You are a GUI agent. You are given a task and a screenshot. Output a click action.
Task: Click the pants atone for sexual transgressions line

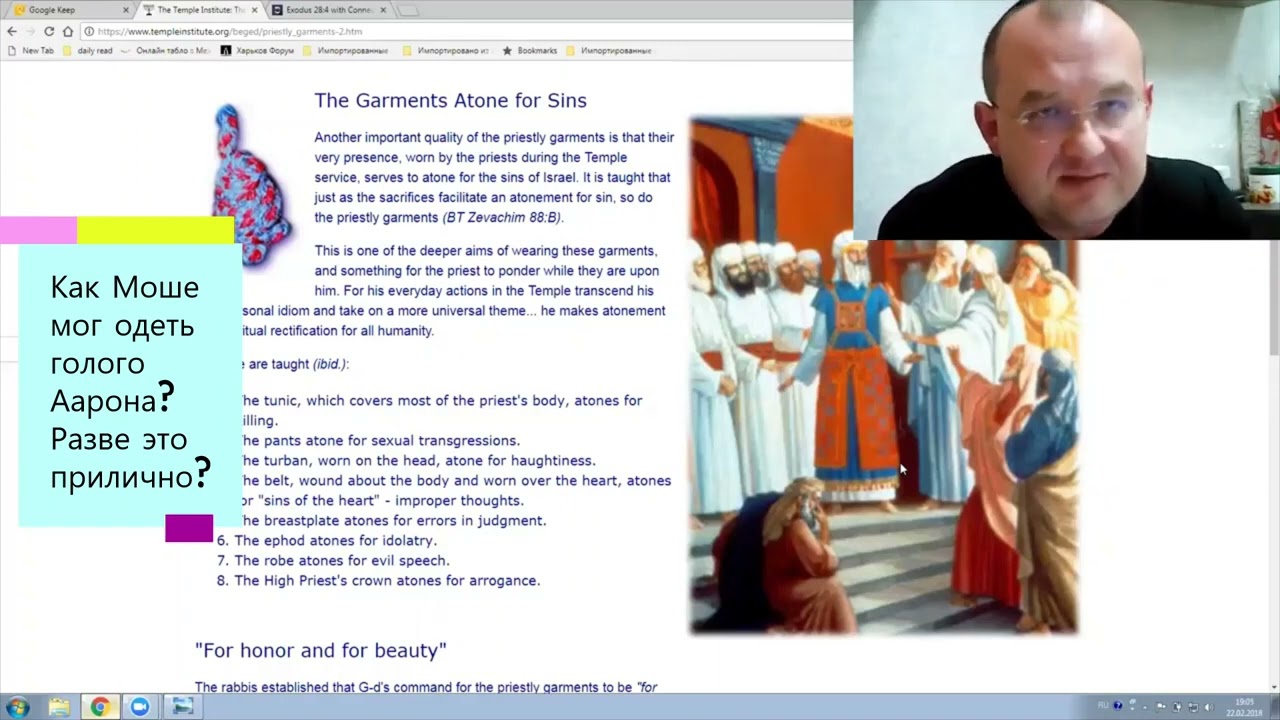[380, 440]
